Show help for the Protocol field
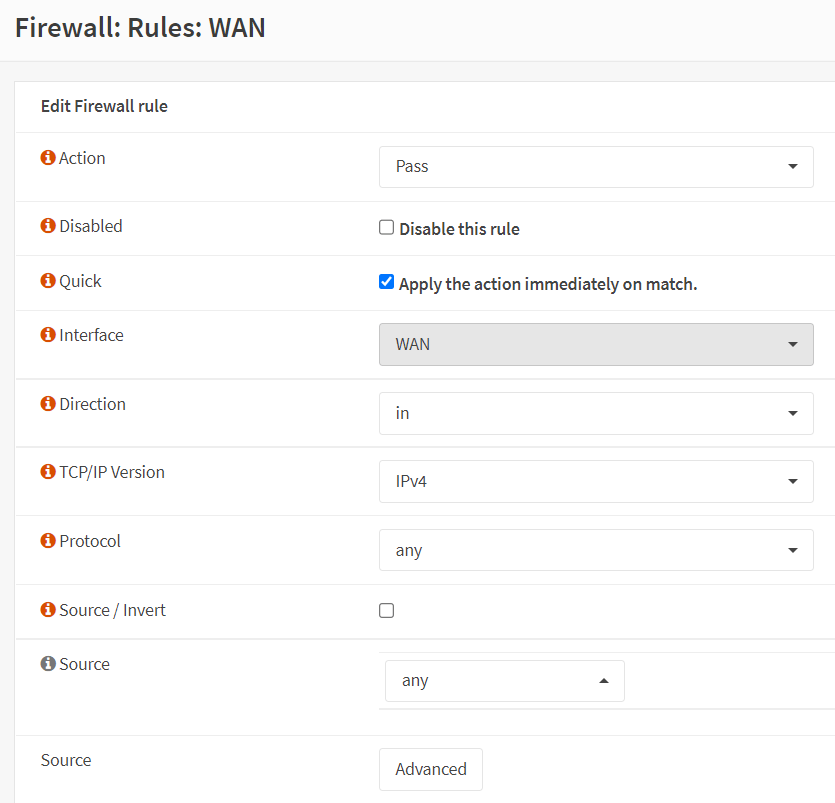This screenshot has width=835, height=803. click(x=48, y=541)
